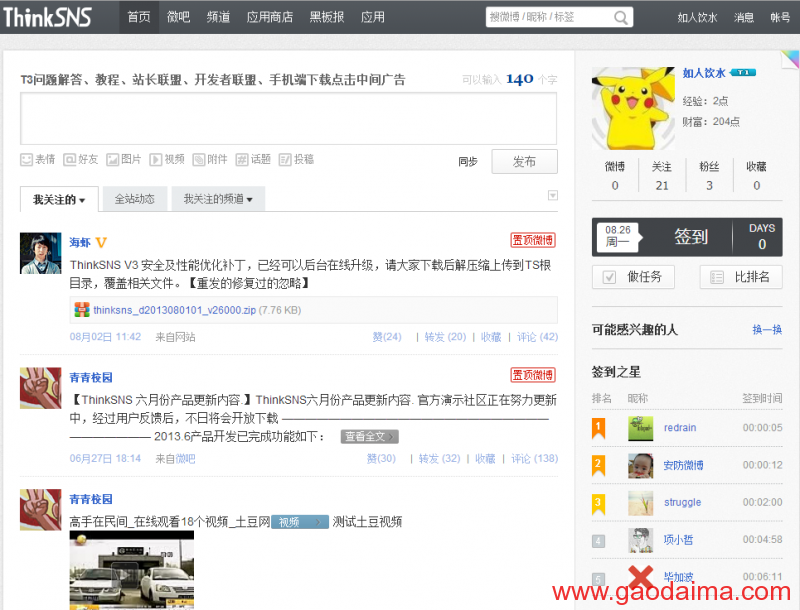Image resolution: width=800 pixels, height=610 pixels.
Task: Open the 消息 messages menu
Action: (743, 17)
